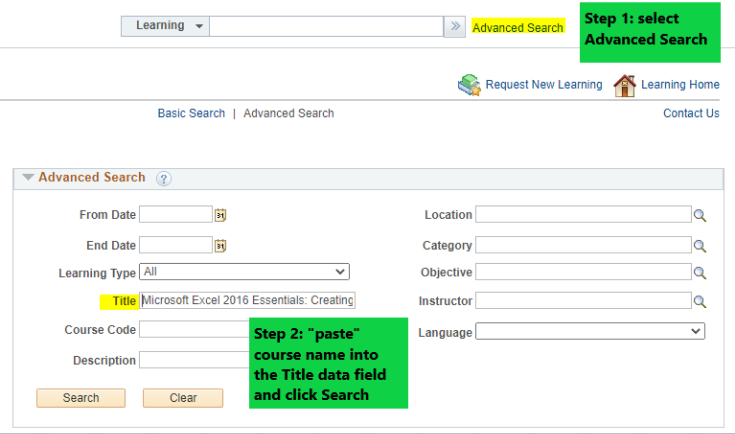The height and width of the screenshot is (434, 735).
Task: Click the Category lookup magnifier icon
Action: (700, 246)
